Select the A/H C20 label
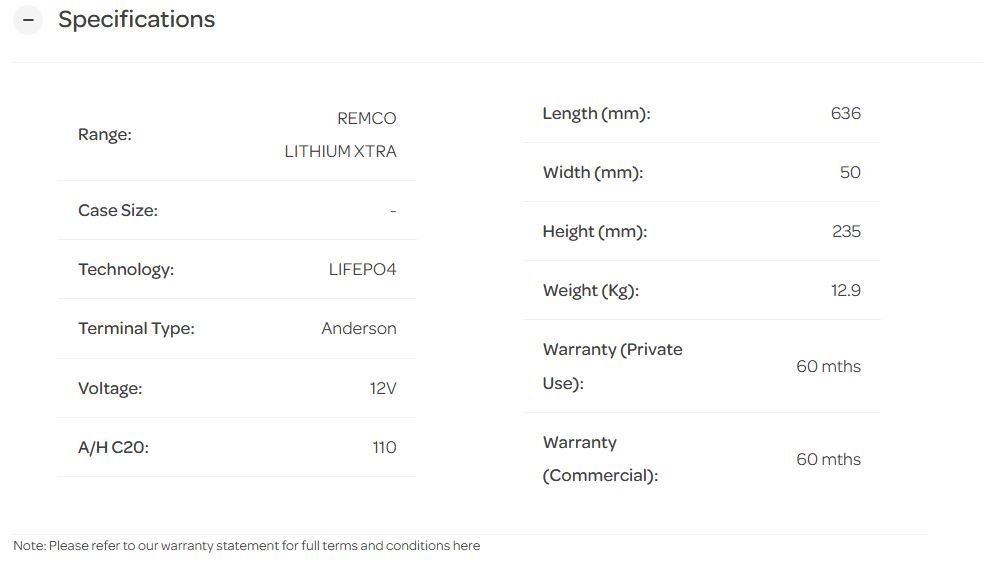This screenshot has height=565, width=995. pyautogui.click(x=113, y=447)
